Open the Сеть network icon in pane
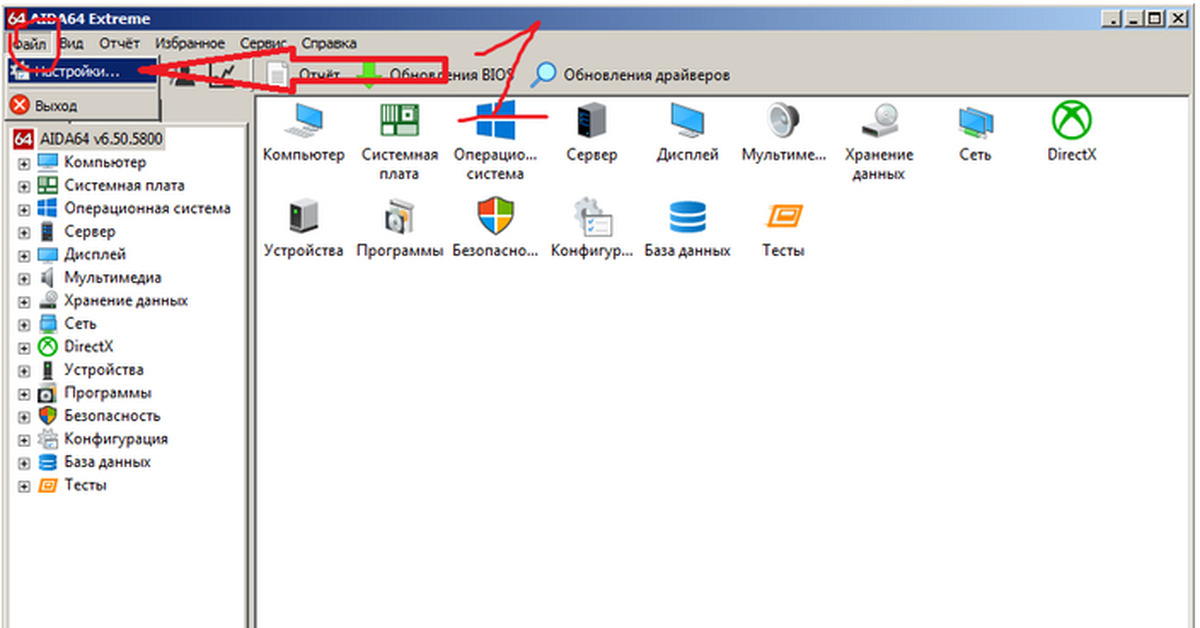This screenshot has width=1200, height=628. 975,121
